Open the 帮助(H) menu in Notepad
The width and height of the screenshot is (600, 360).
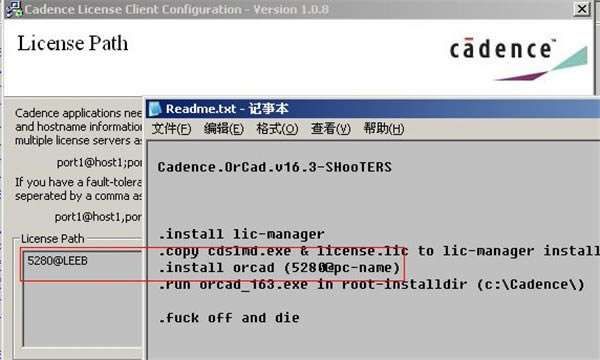[x=384, y=129]
